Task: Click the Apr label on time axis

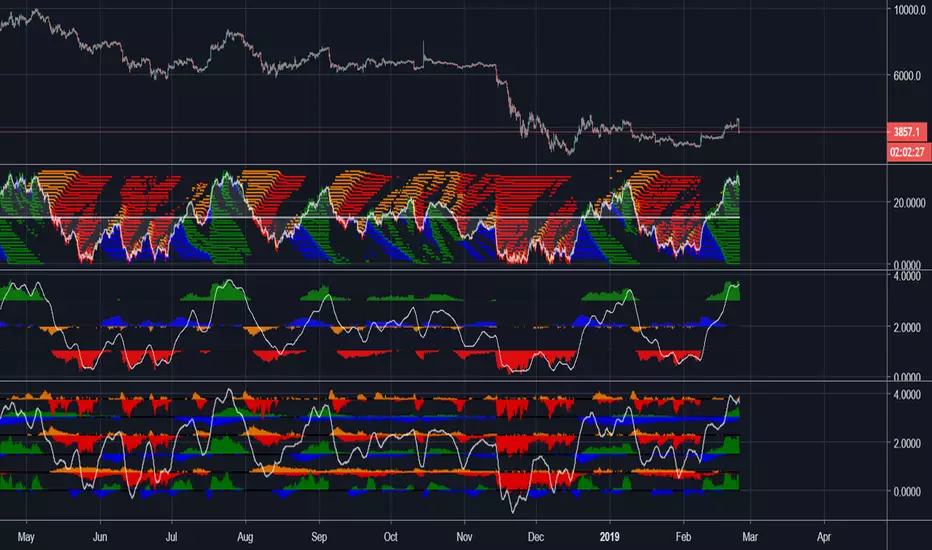Action: [x=824, y=537]
